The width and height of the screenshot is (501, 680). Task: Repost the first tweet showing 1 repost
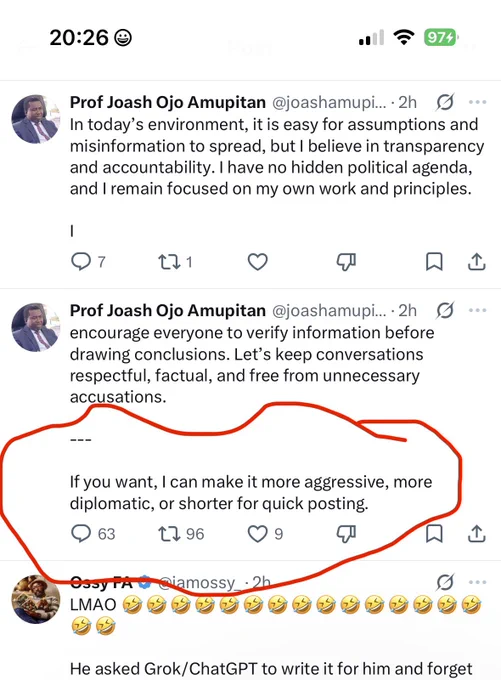click(175, 262)
